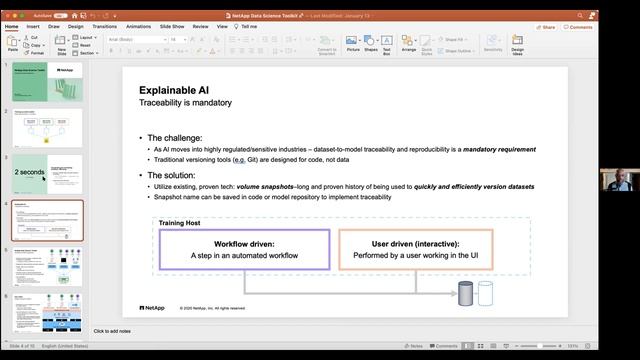Screen dimensions: 640x360
Task: Click the zoom slider in status bar
Action: [538, 346]
